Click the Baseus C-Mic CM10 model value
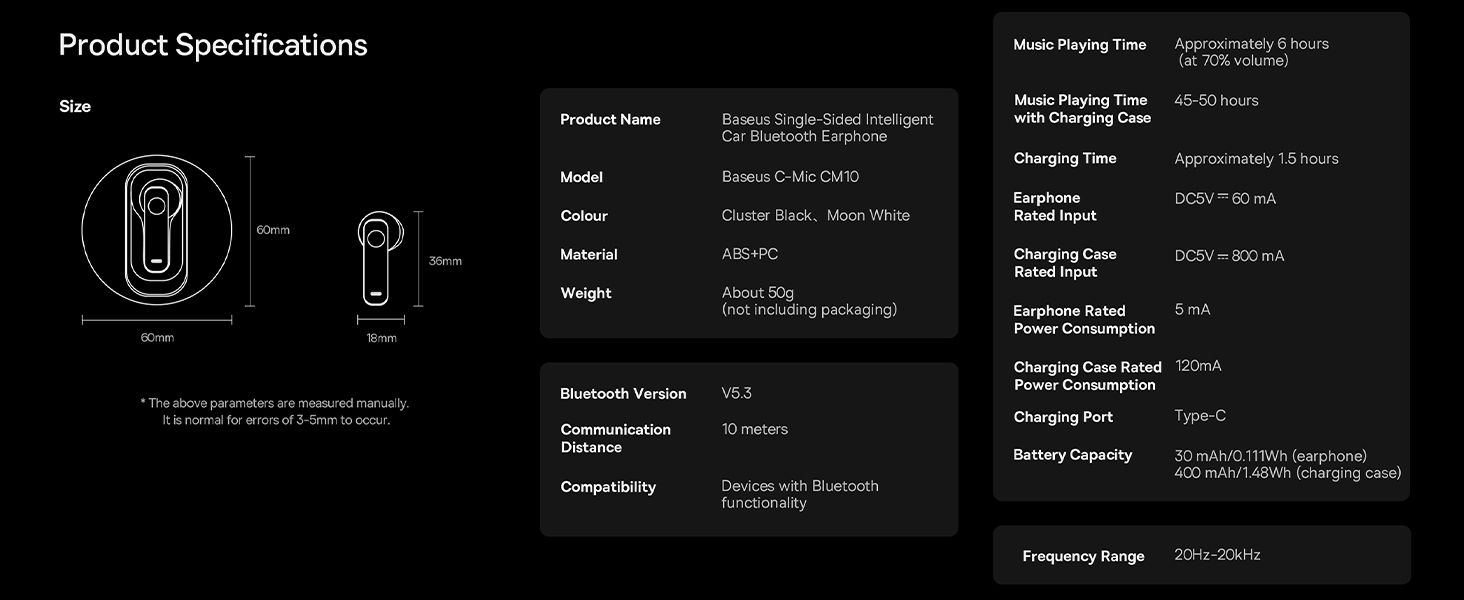Viewport: 1464px width, 600px height. tap(790, 177)
